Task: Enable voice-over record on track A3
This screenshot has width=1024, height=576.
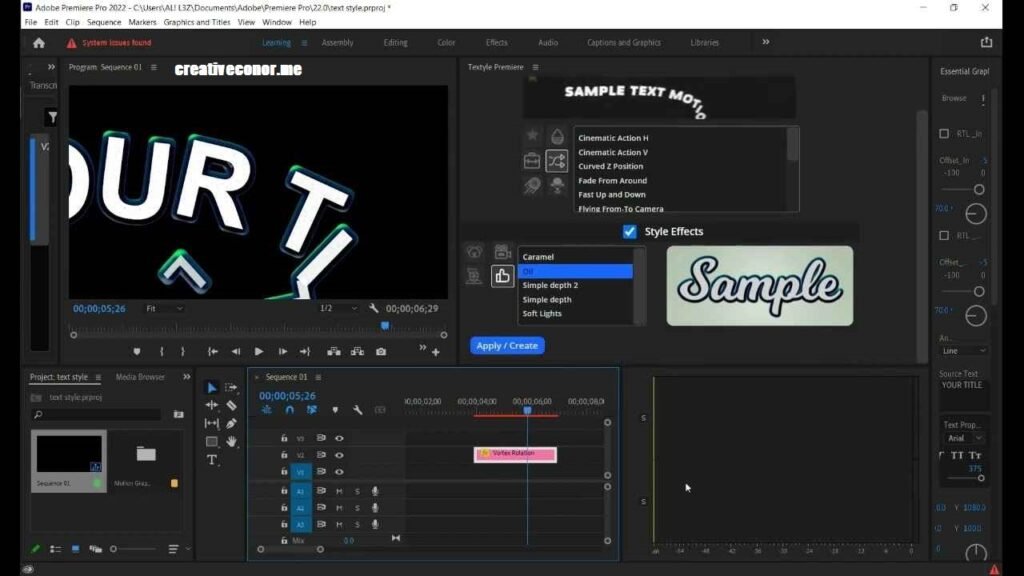Action: click(x=375, y=524)
